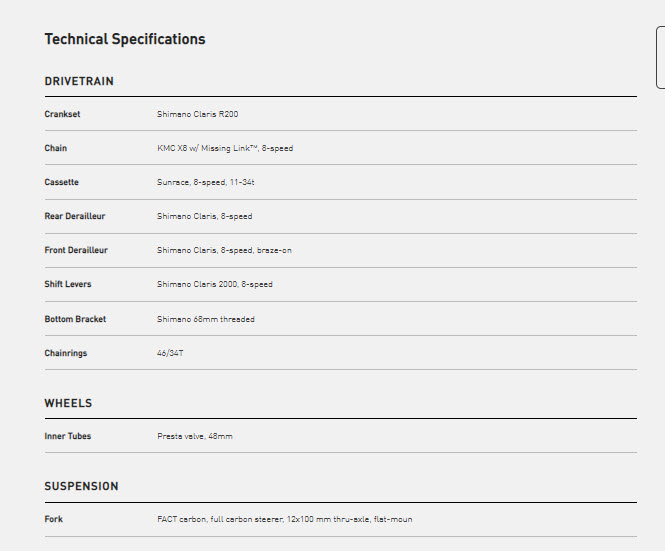Click KMC X8 Missing Link chain text
Screen dimensions: 665x551
225,148
